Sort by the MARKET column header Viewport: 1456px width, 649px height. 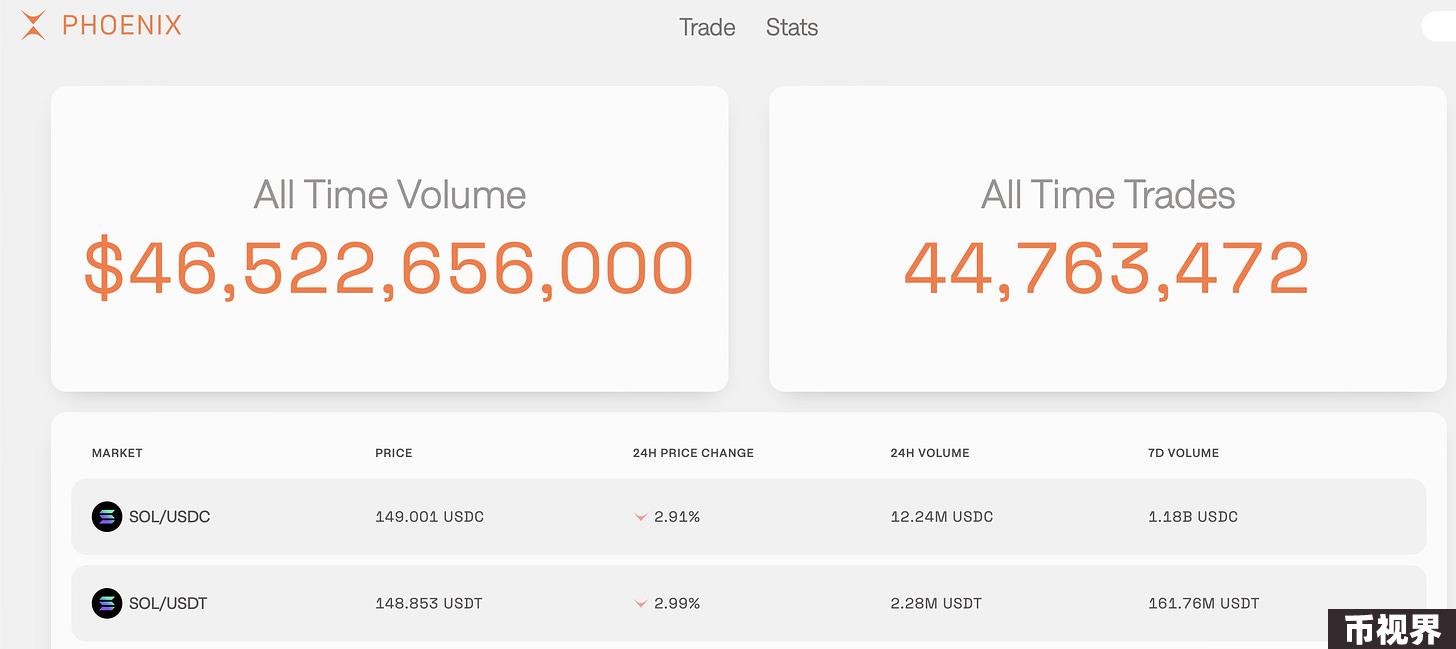pos(117,453)
